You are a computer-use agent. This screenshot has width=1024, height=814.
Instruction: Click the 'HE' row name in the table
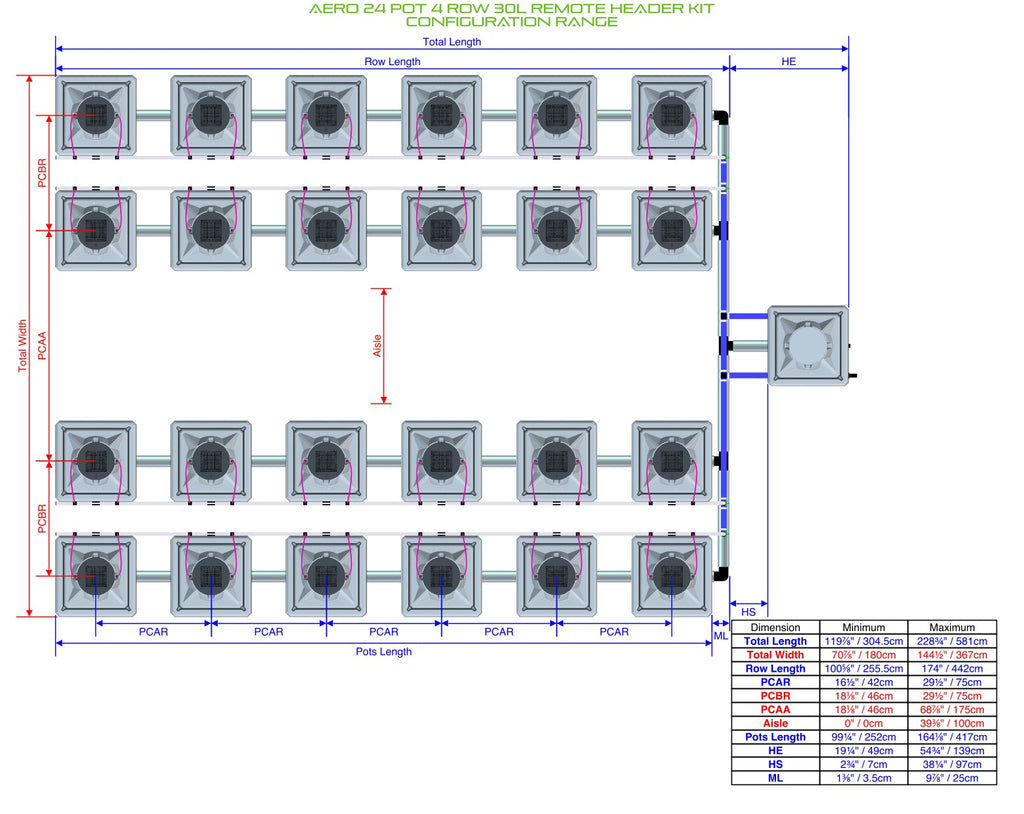(775, 751)
